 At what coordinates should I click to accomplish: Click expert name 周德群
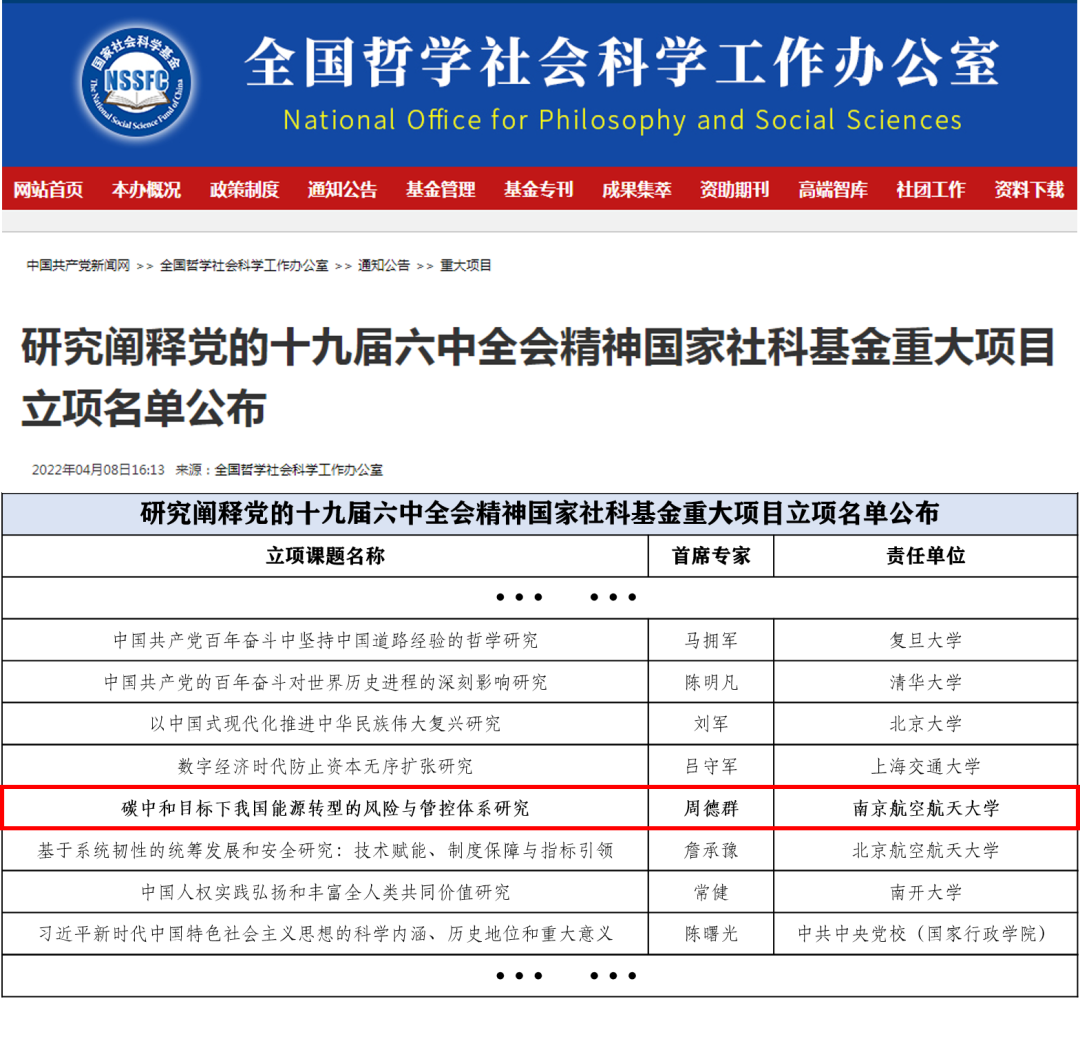[711, 808]
